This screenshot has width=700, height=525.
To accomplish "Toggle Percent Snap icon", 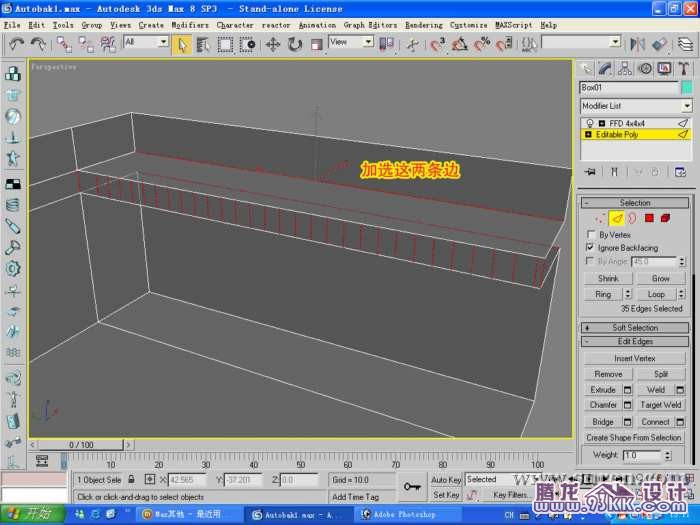I will pos(482,44).
